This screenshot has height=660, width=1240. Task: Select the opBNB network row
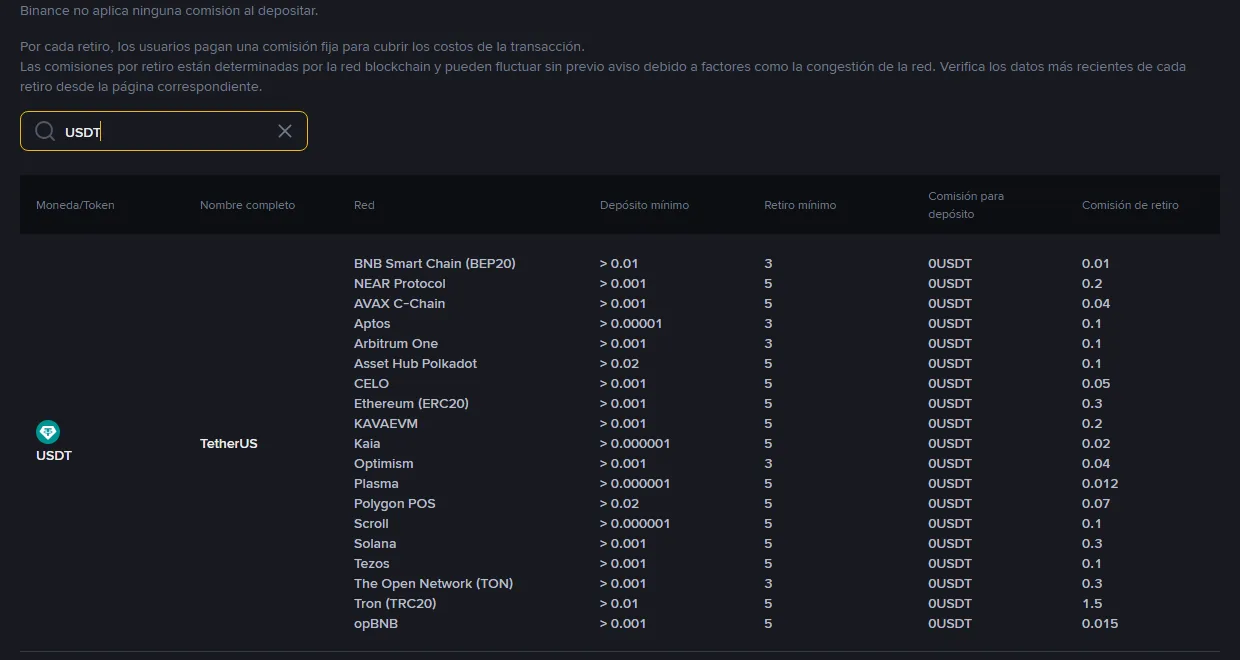click(x=377, y=624)
